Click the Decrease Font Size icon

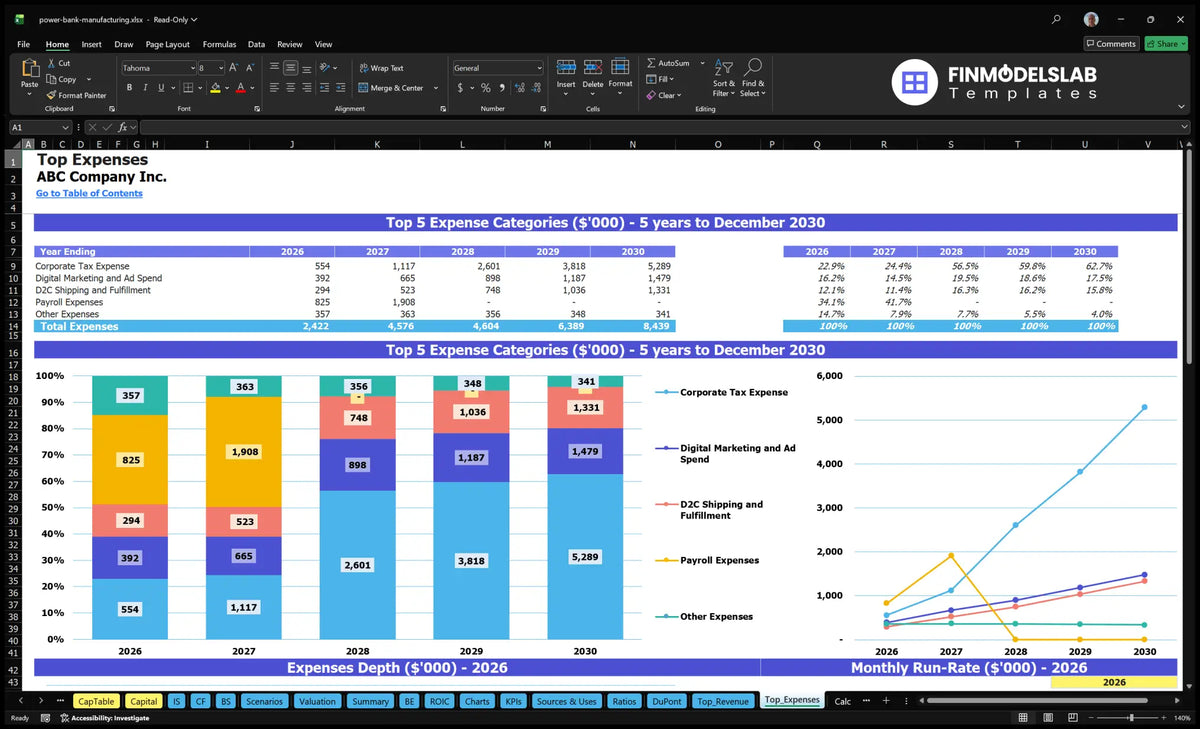(x=249, y=68)
